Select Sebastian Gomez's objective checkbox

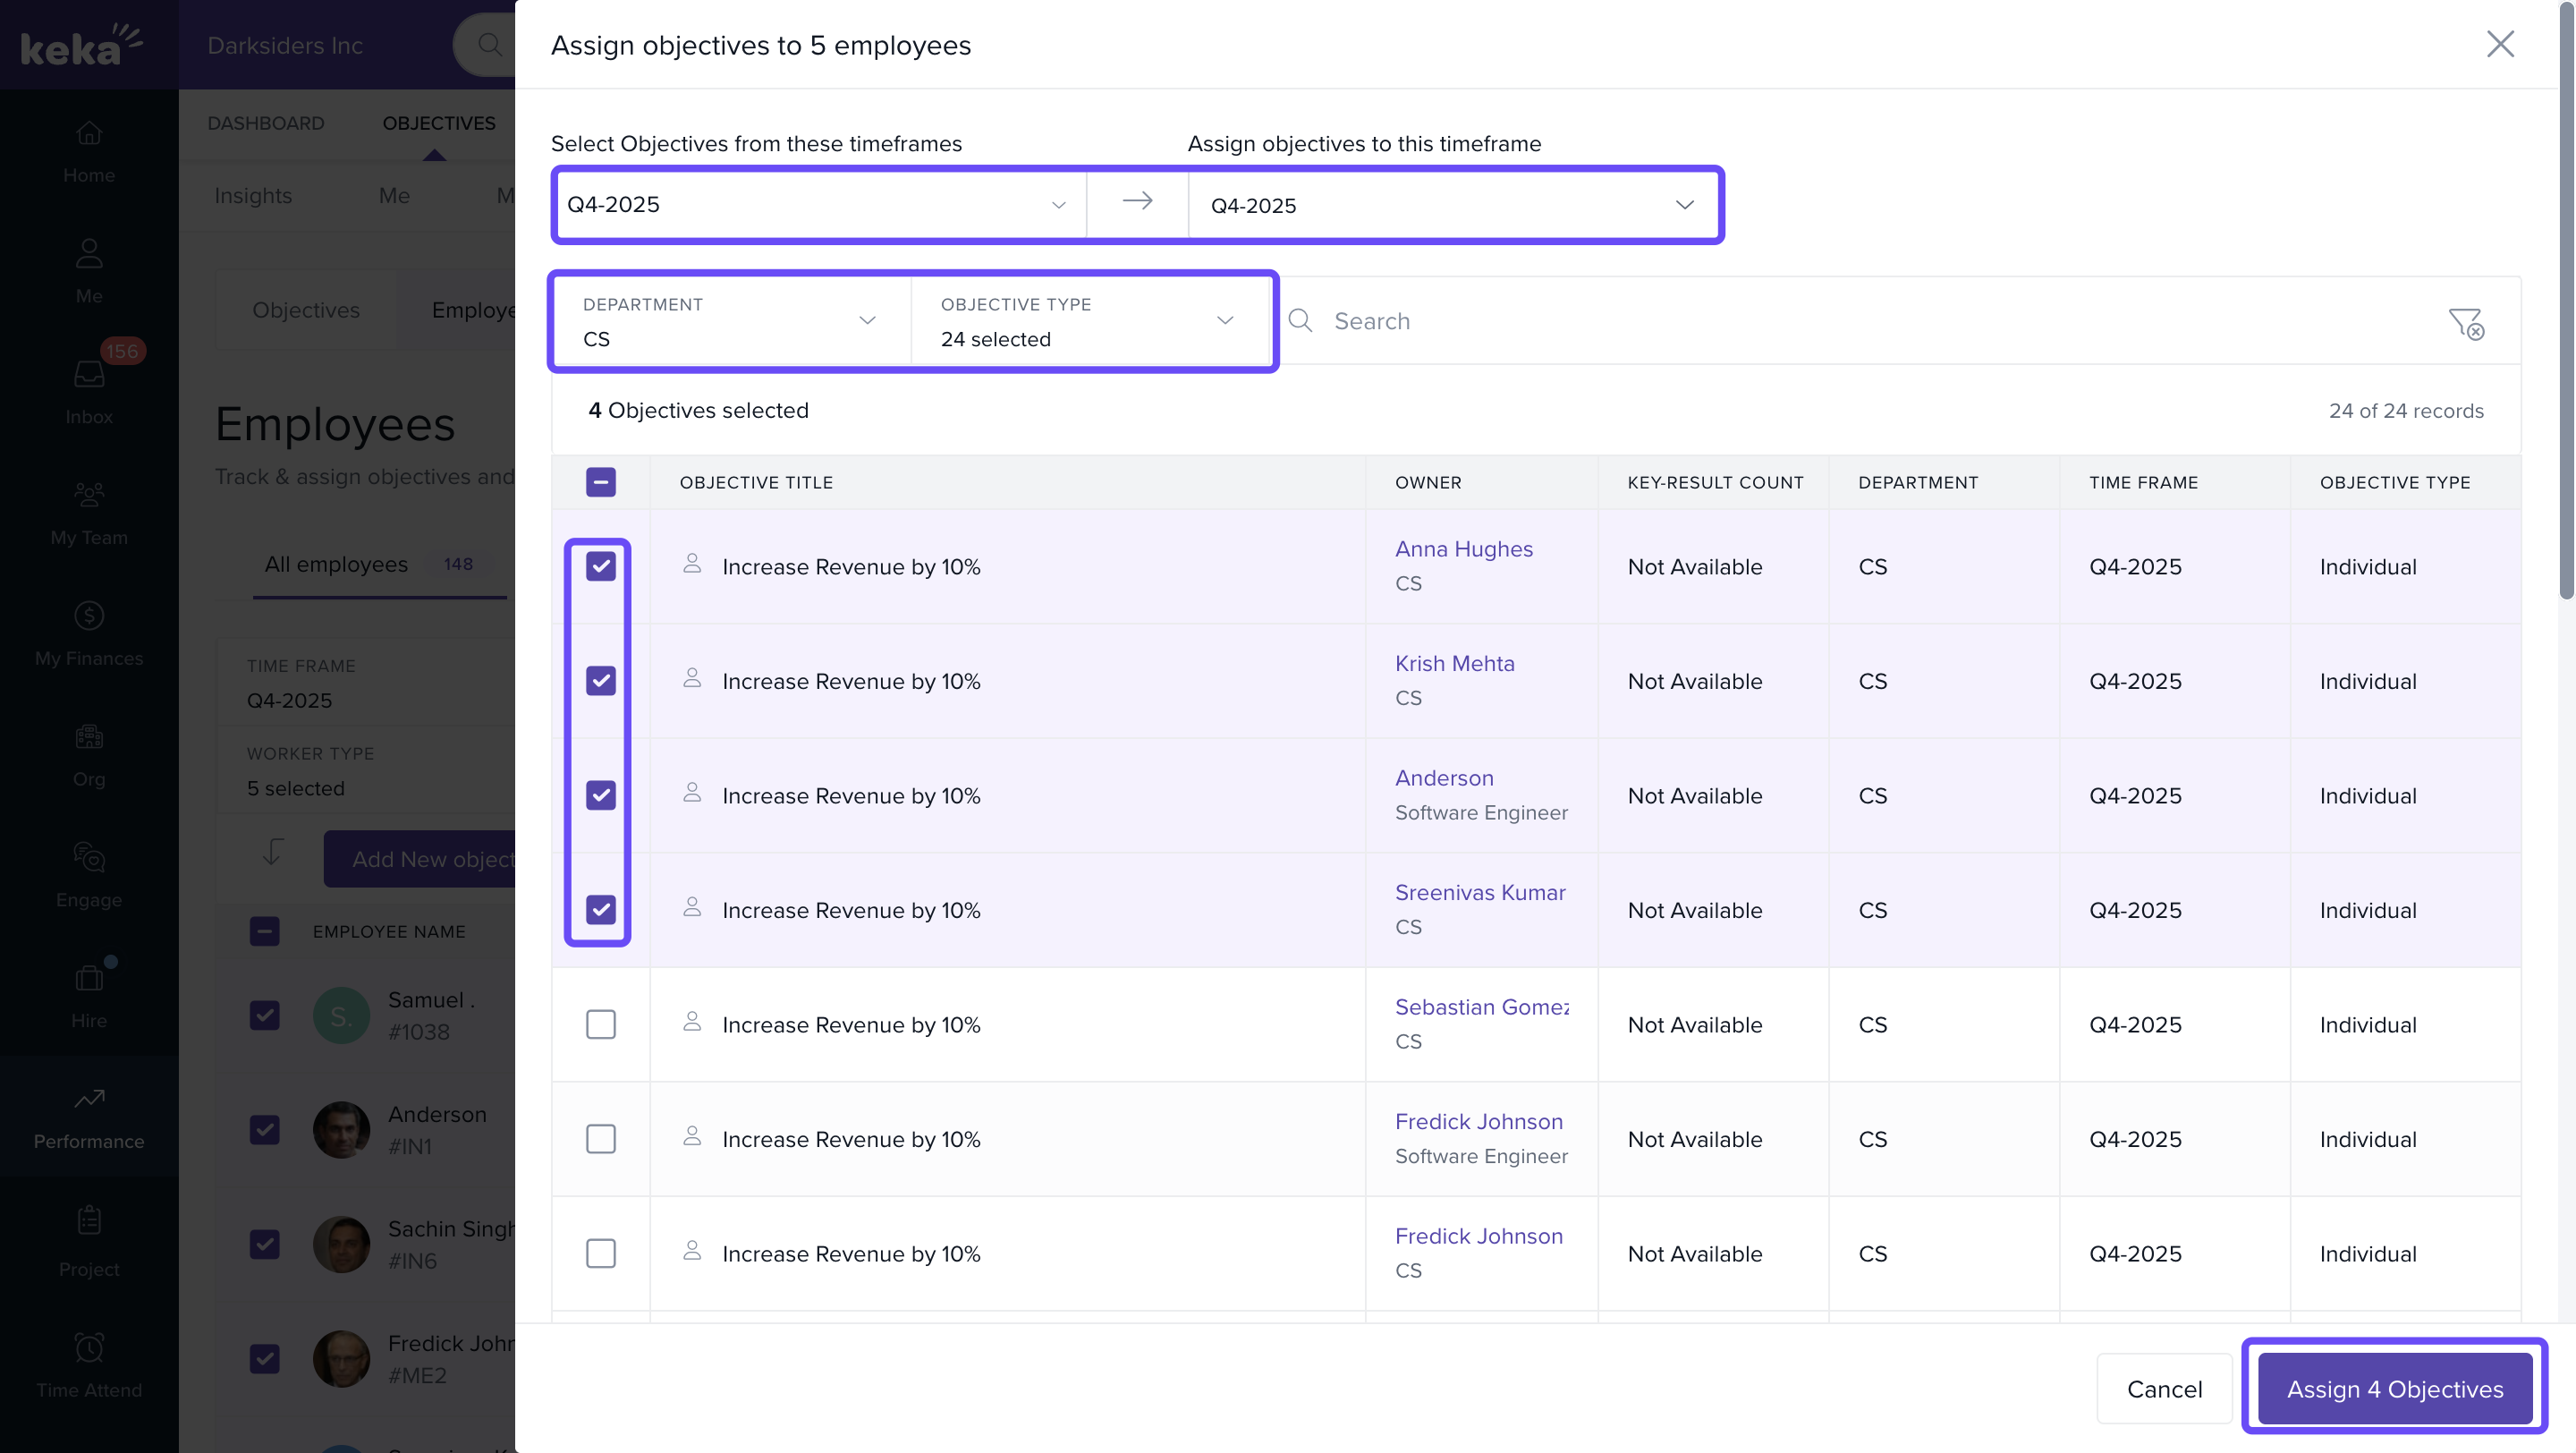[600, 1024]
